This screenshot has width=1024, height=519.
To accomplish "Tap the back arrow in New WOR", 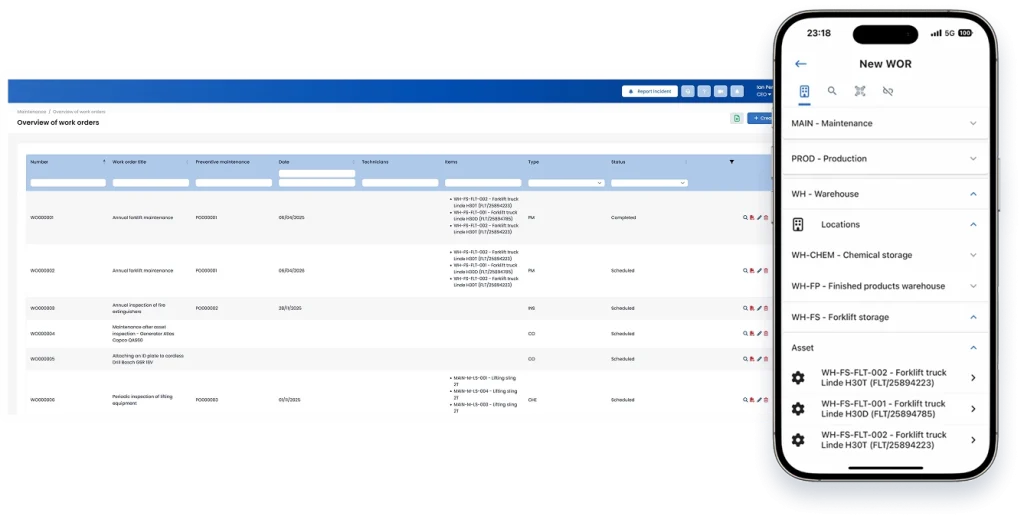I will [800, 64].
